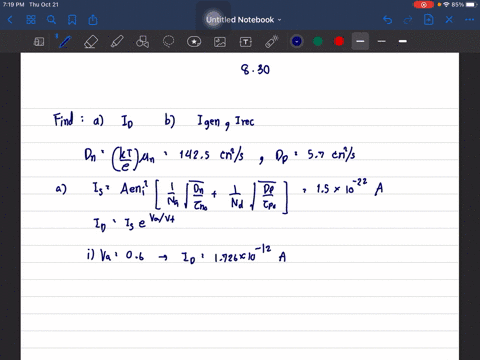The image size is (480, 360).
Task: Select the Lasso tool
Action: pos(168,42)
